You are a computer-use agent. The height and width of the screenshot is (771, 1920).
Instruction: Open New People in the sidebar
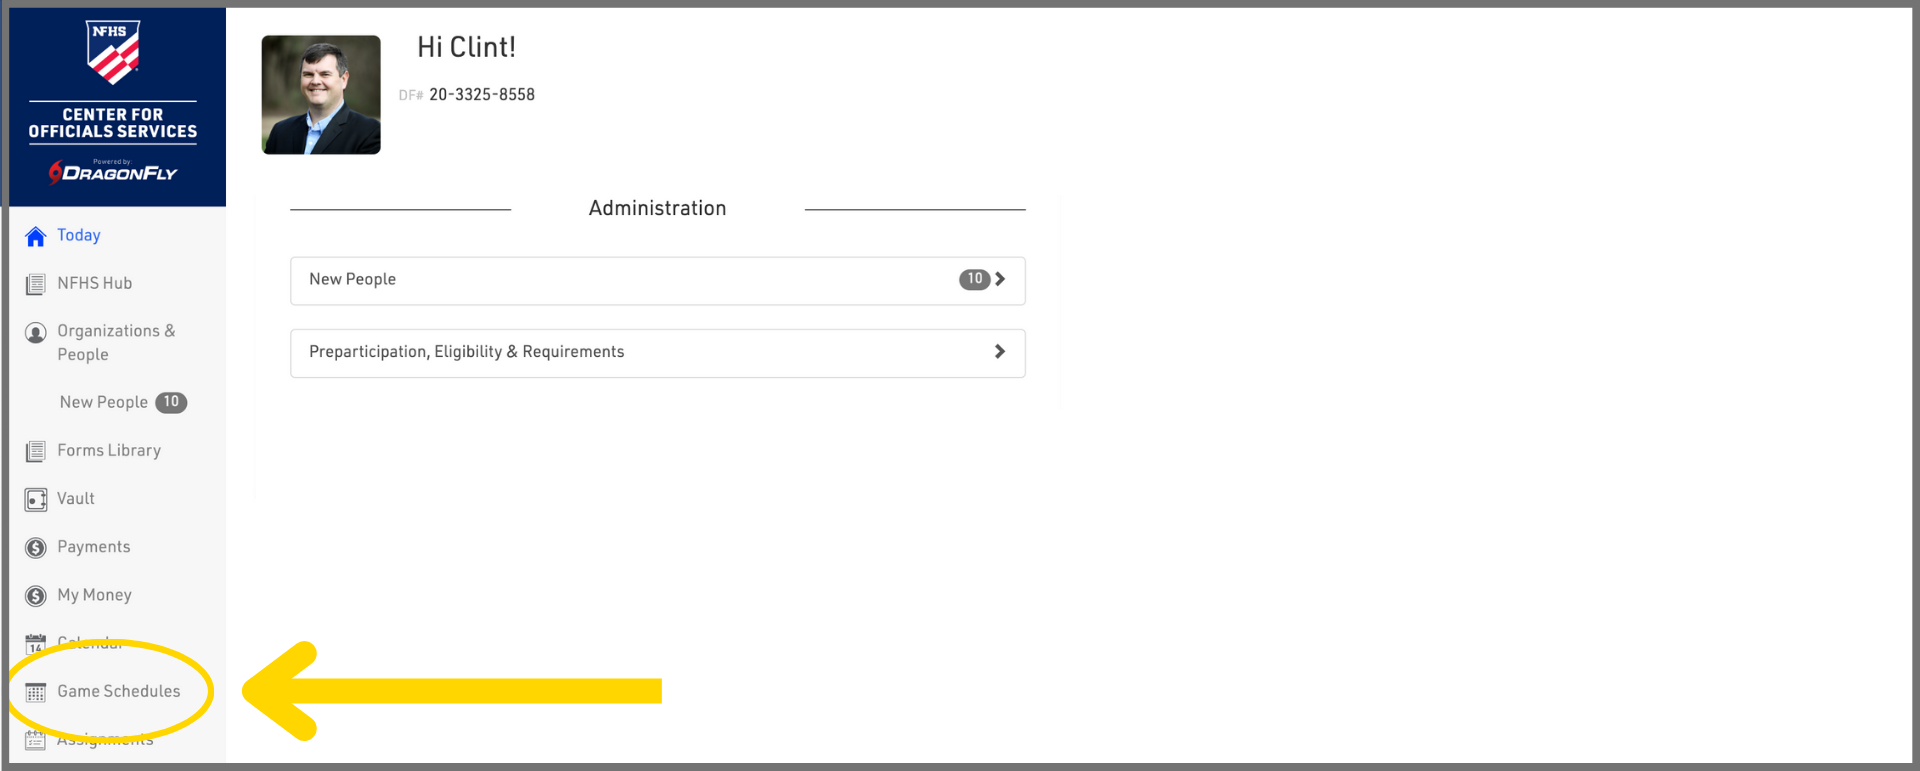pyautogui.click(x=103, y=402)
